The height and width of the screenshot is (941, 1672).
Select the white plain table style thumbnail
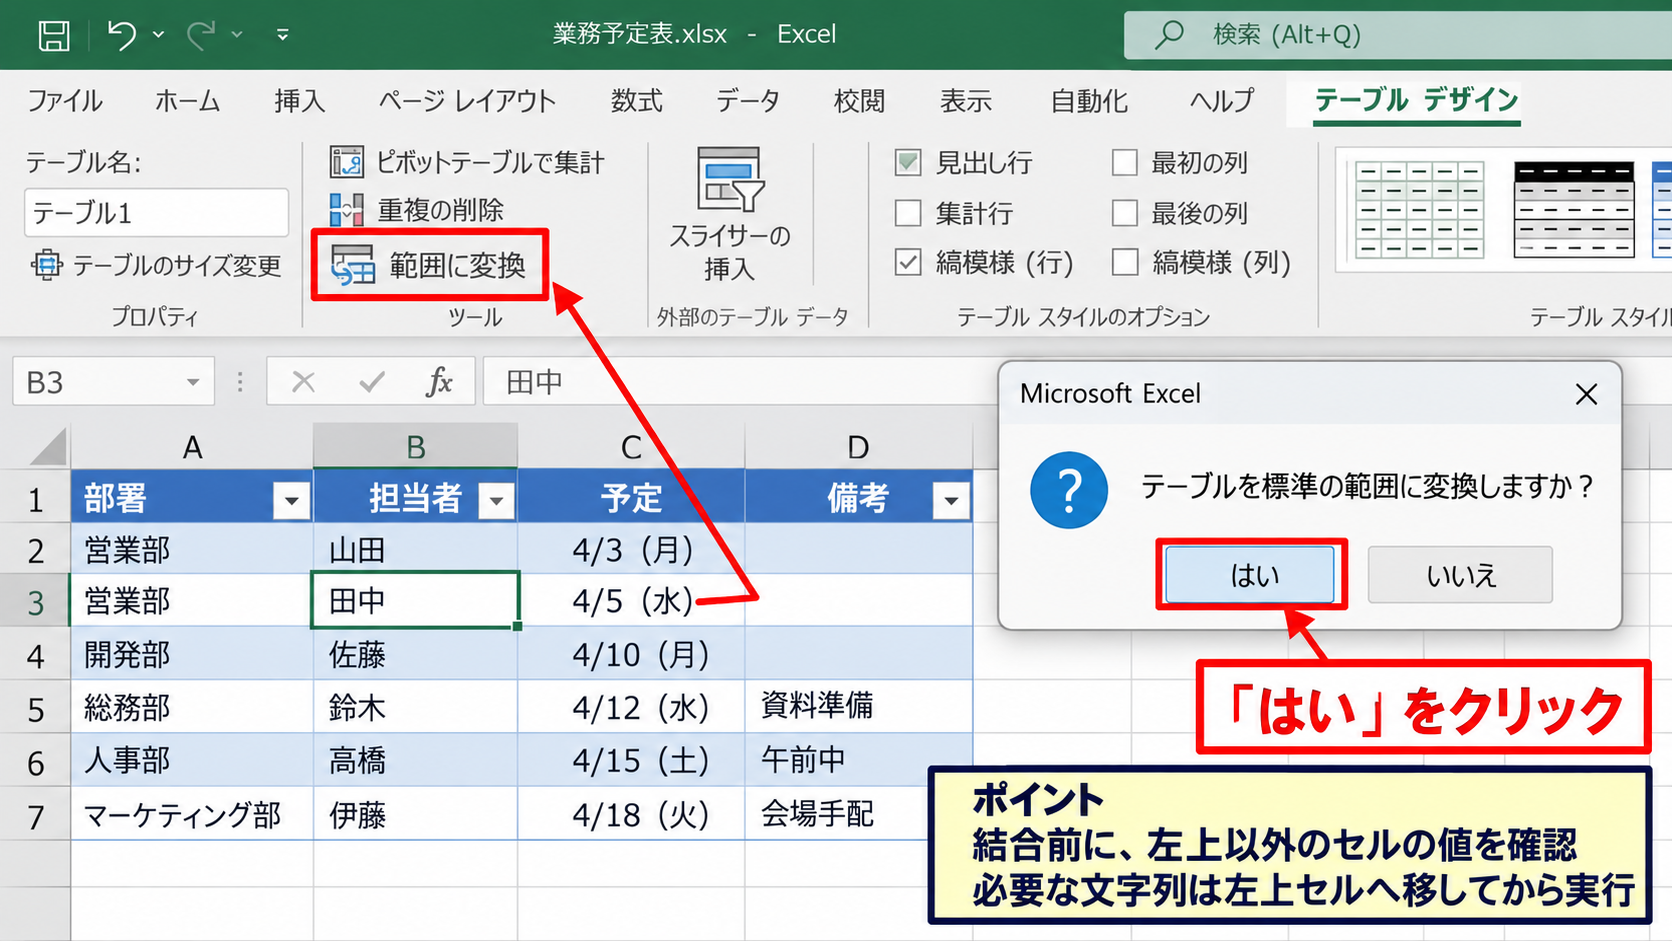click(x=1419, y=210)
